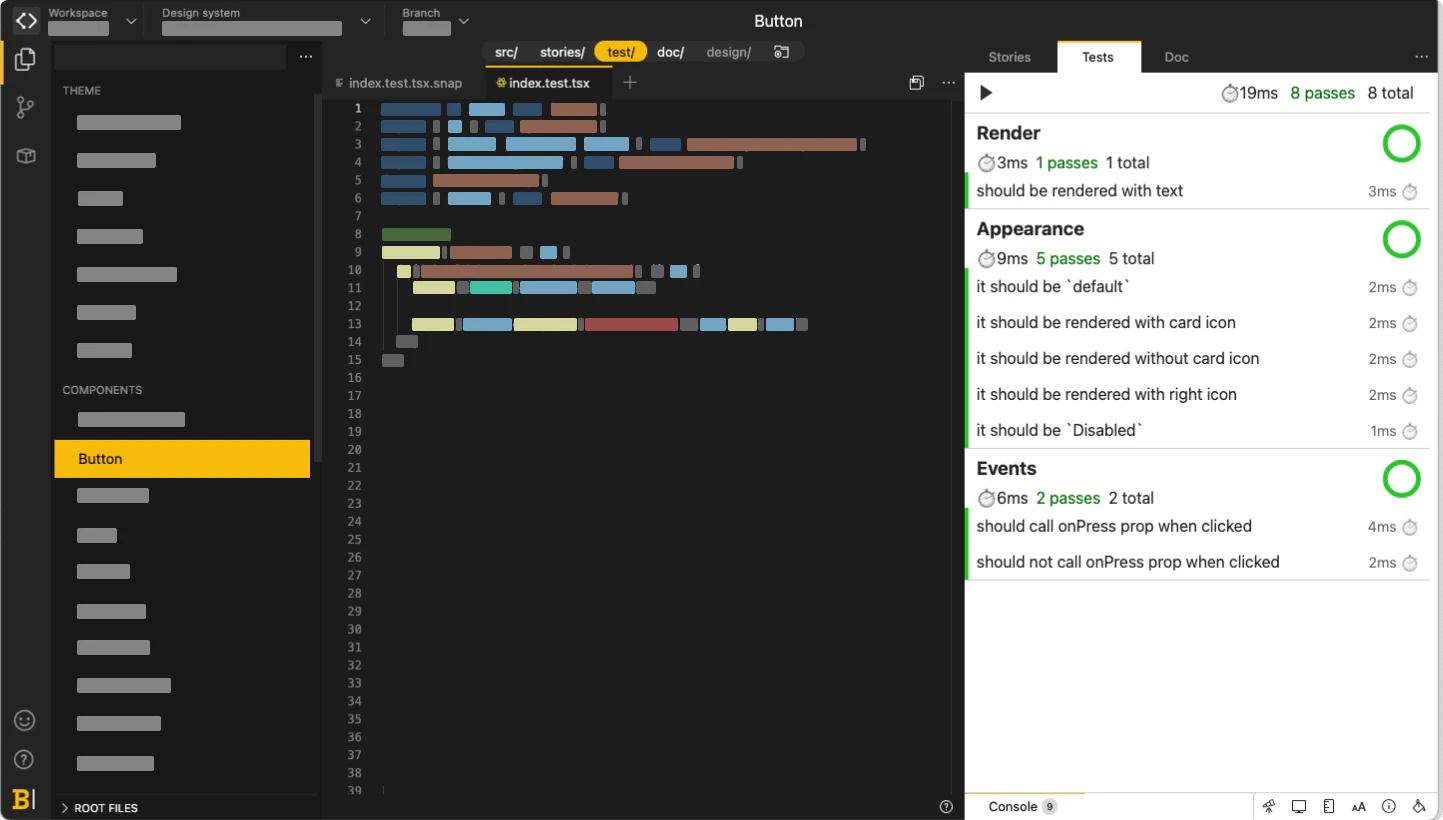Open the components package icon in the sidebar
Image resolution: width=1443 pixels, height=820 pixels.
[24, 154]
